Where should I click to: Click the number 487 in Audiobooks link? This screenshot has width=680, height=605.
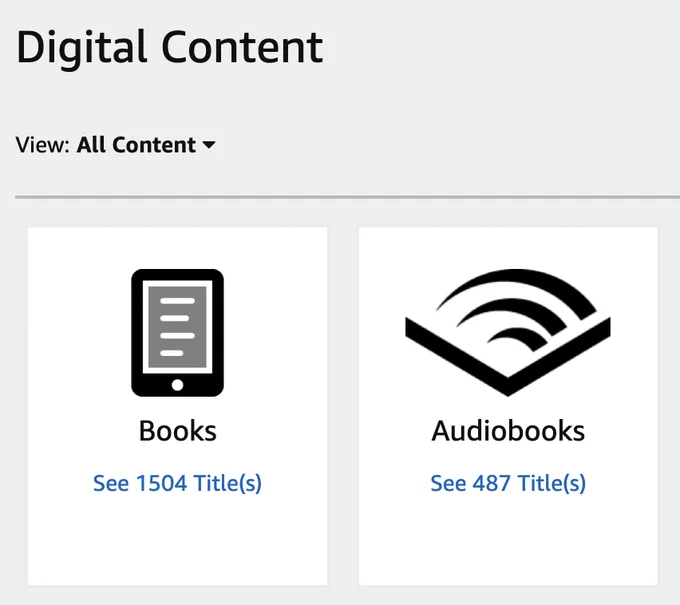click(491, 483)
